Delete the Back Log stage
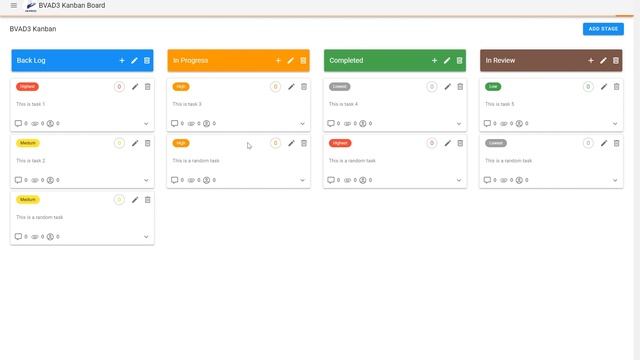This screenshot has width=640, height=360. point(147,60)
